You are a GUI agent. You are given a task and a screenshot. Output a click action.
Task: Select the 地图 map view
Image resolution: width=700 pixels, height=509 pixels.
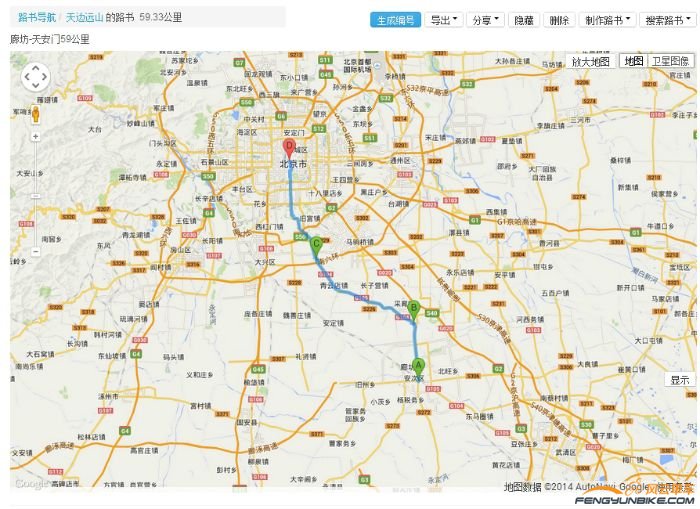click(x=633, y=61)
